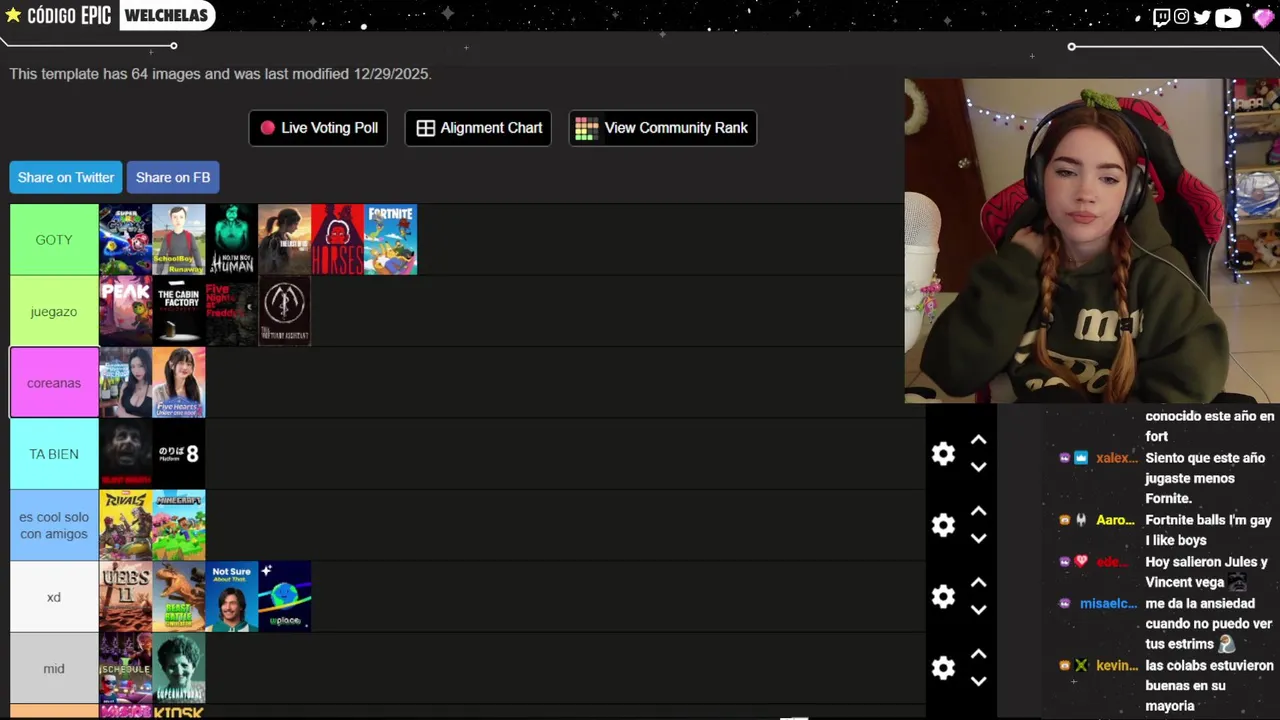The height and width of the screenshot is (720, 1280).
Task: Select the Supernatural thumbnail
Action: 178,668
